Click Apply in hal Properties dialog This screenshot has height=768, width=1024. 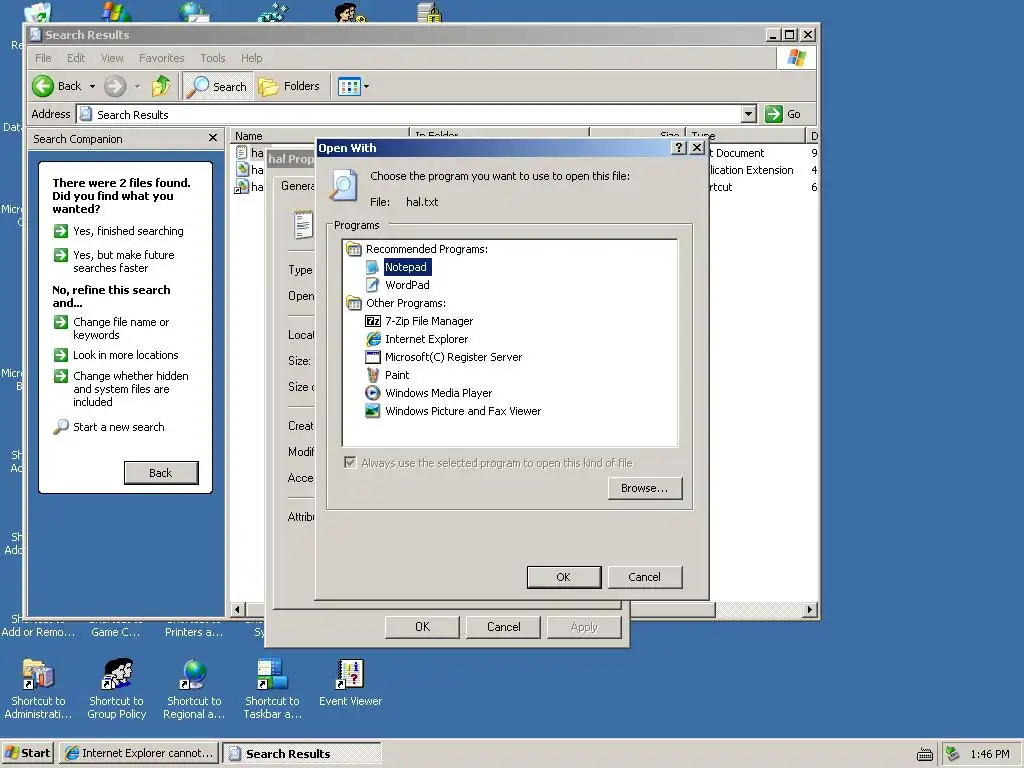tap(584, 627)
